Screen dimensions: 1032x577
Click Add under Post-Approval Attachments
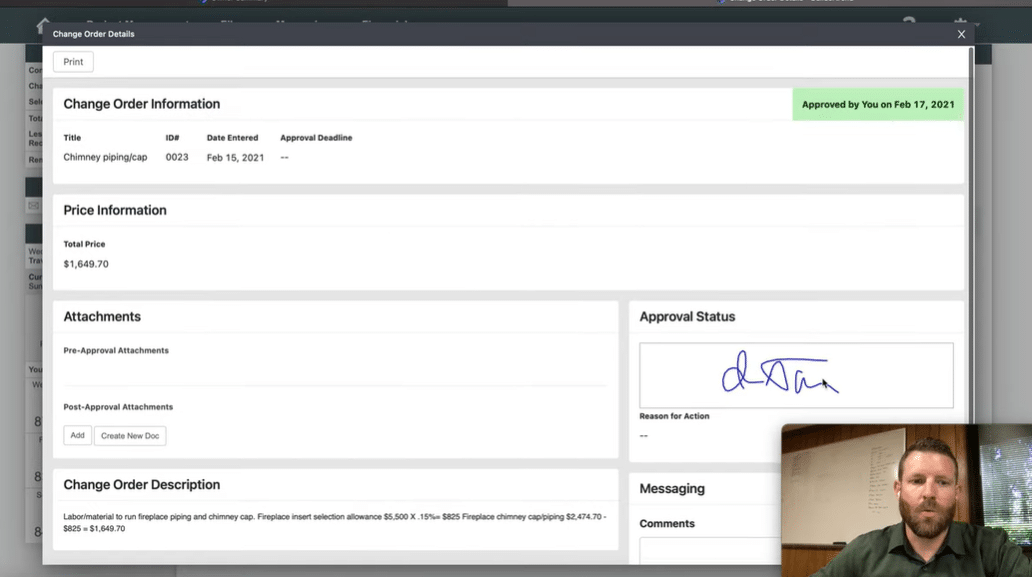pyautogui.click(x=77, y=436)
